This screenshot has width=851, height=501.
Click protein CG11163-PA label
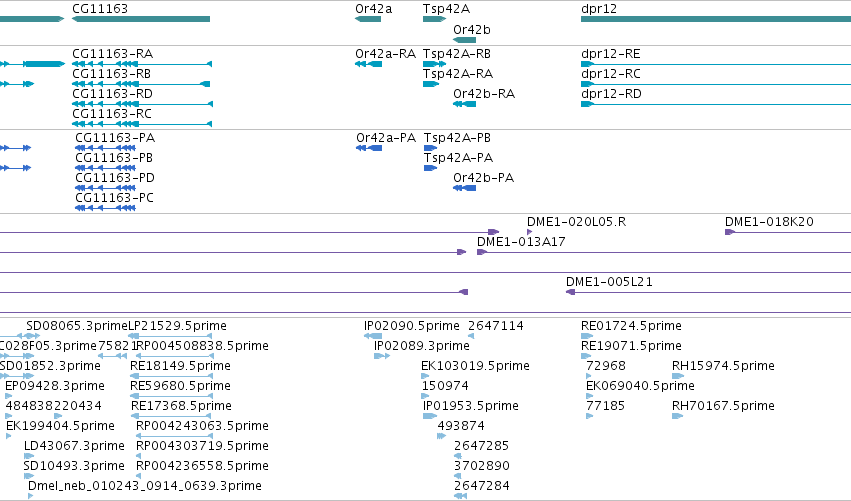(x=115, y=138)
